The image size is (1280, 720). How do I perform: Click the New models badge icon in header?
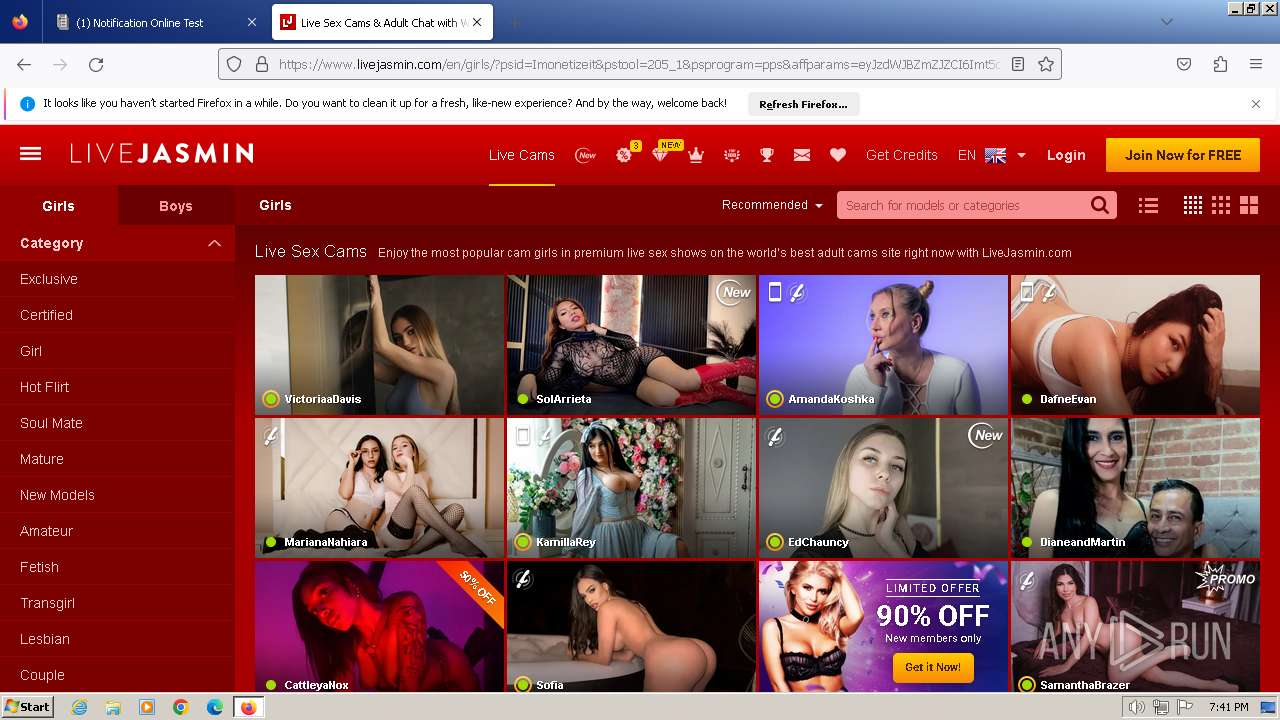pos(586,155)
